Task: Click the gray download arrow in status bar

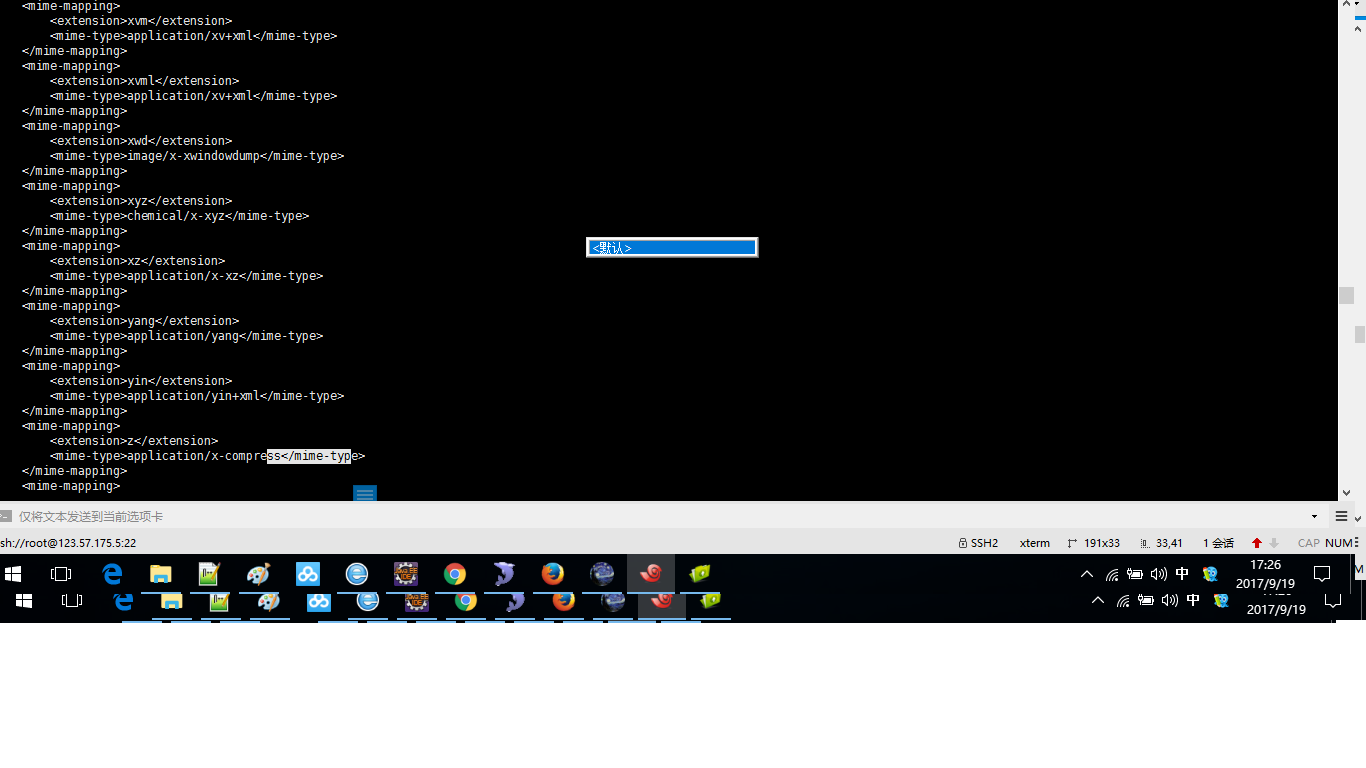Action: tap(1274, 543)
